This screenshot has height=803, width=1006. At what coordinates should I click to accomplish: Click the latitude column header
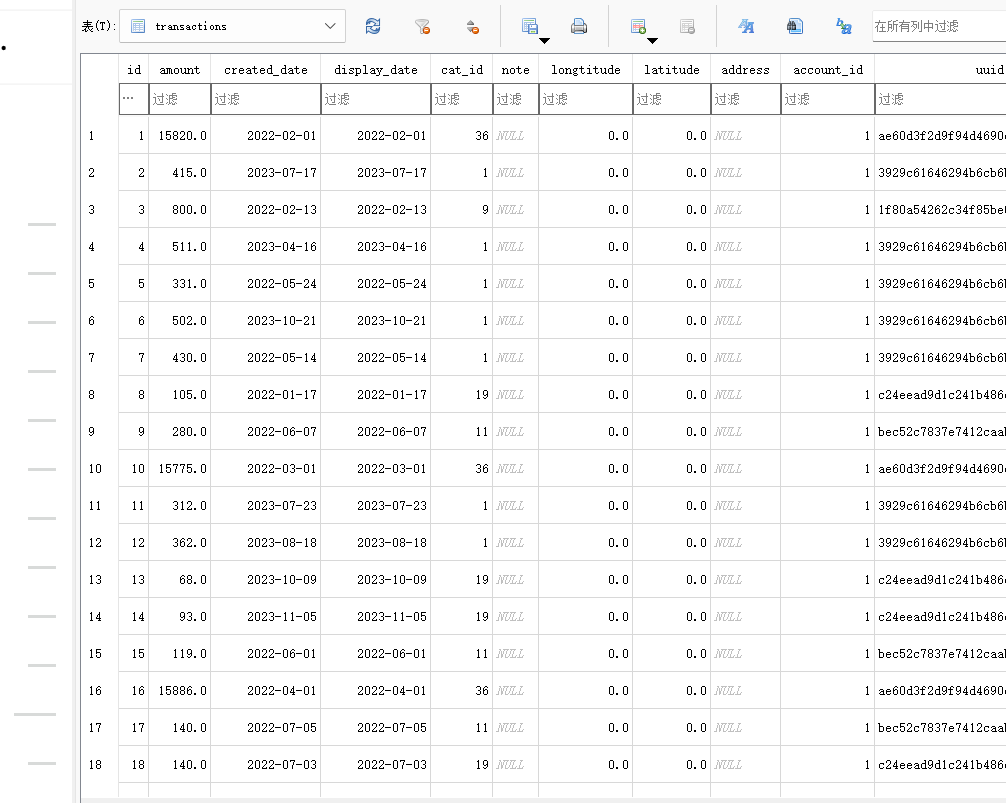click(x=672, y=69)
